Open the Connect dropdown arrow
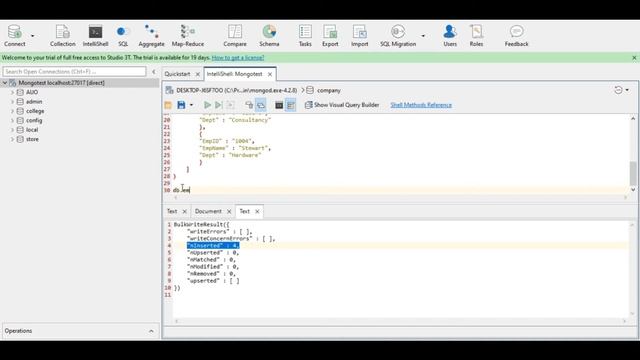 click(33, 36)
